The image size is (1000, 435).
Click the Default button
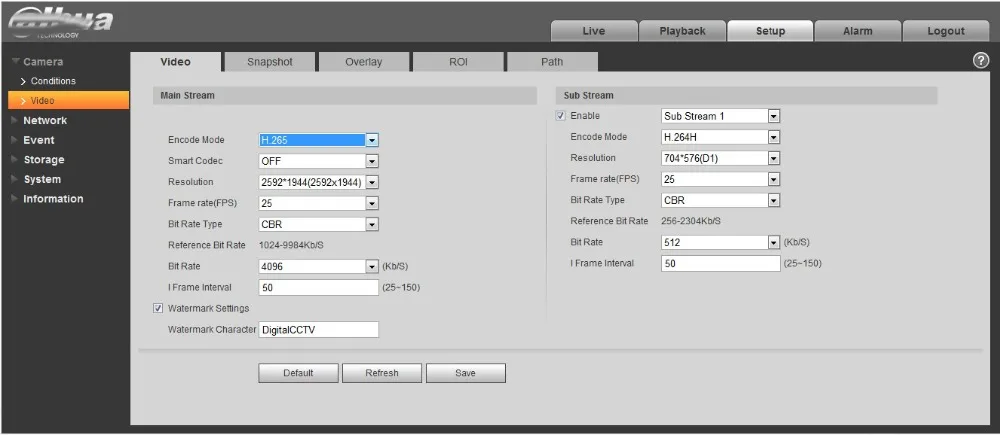(298, 373)
